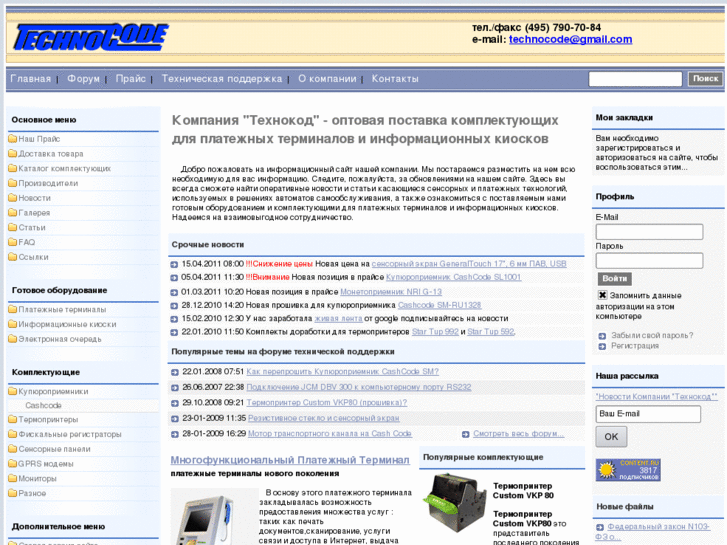Click folder icon beside Фискальные регистраторы

coord(13,434)
